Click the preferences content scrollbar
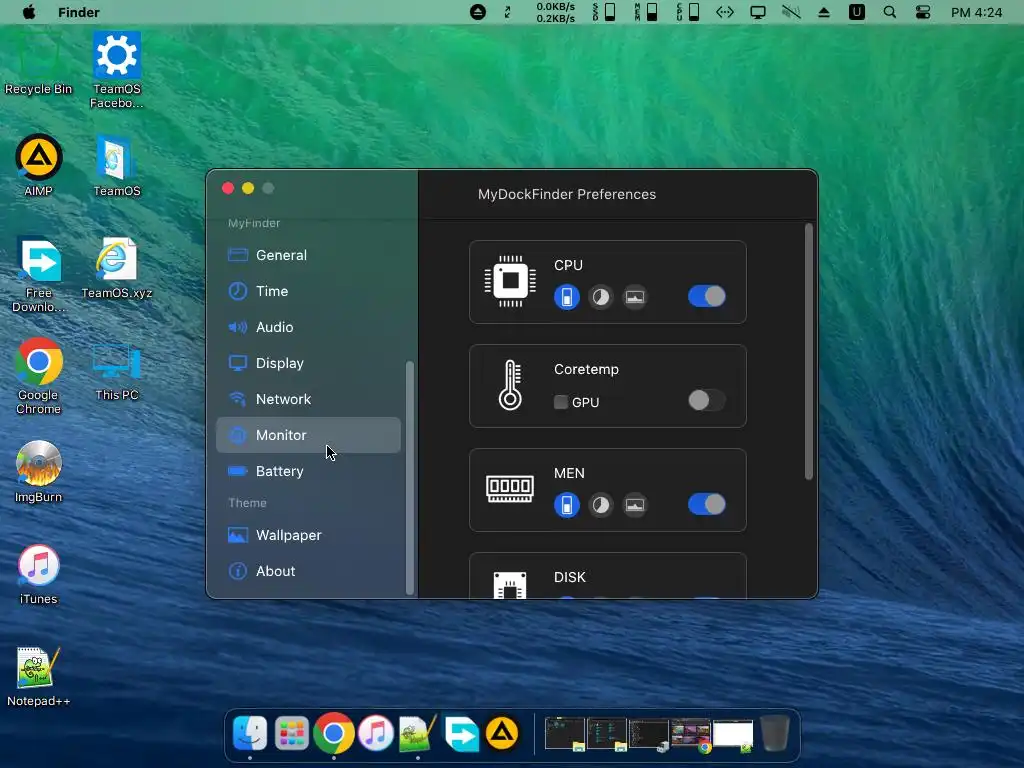1024x768 pixels. [x=808, y=352]
